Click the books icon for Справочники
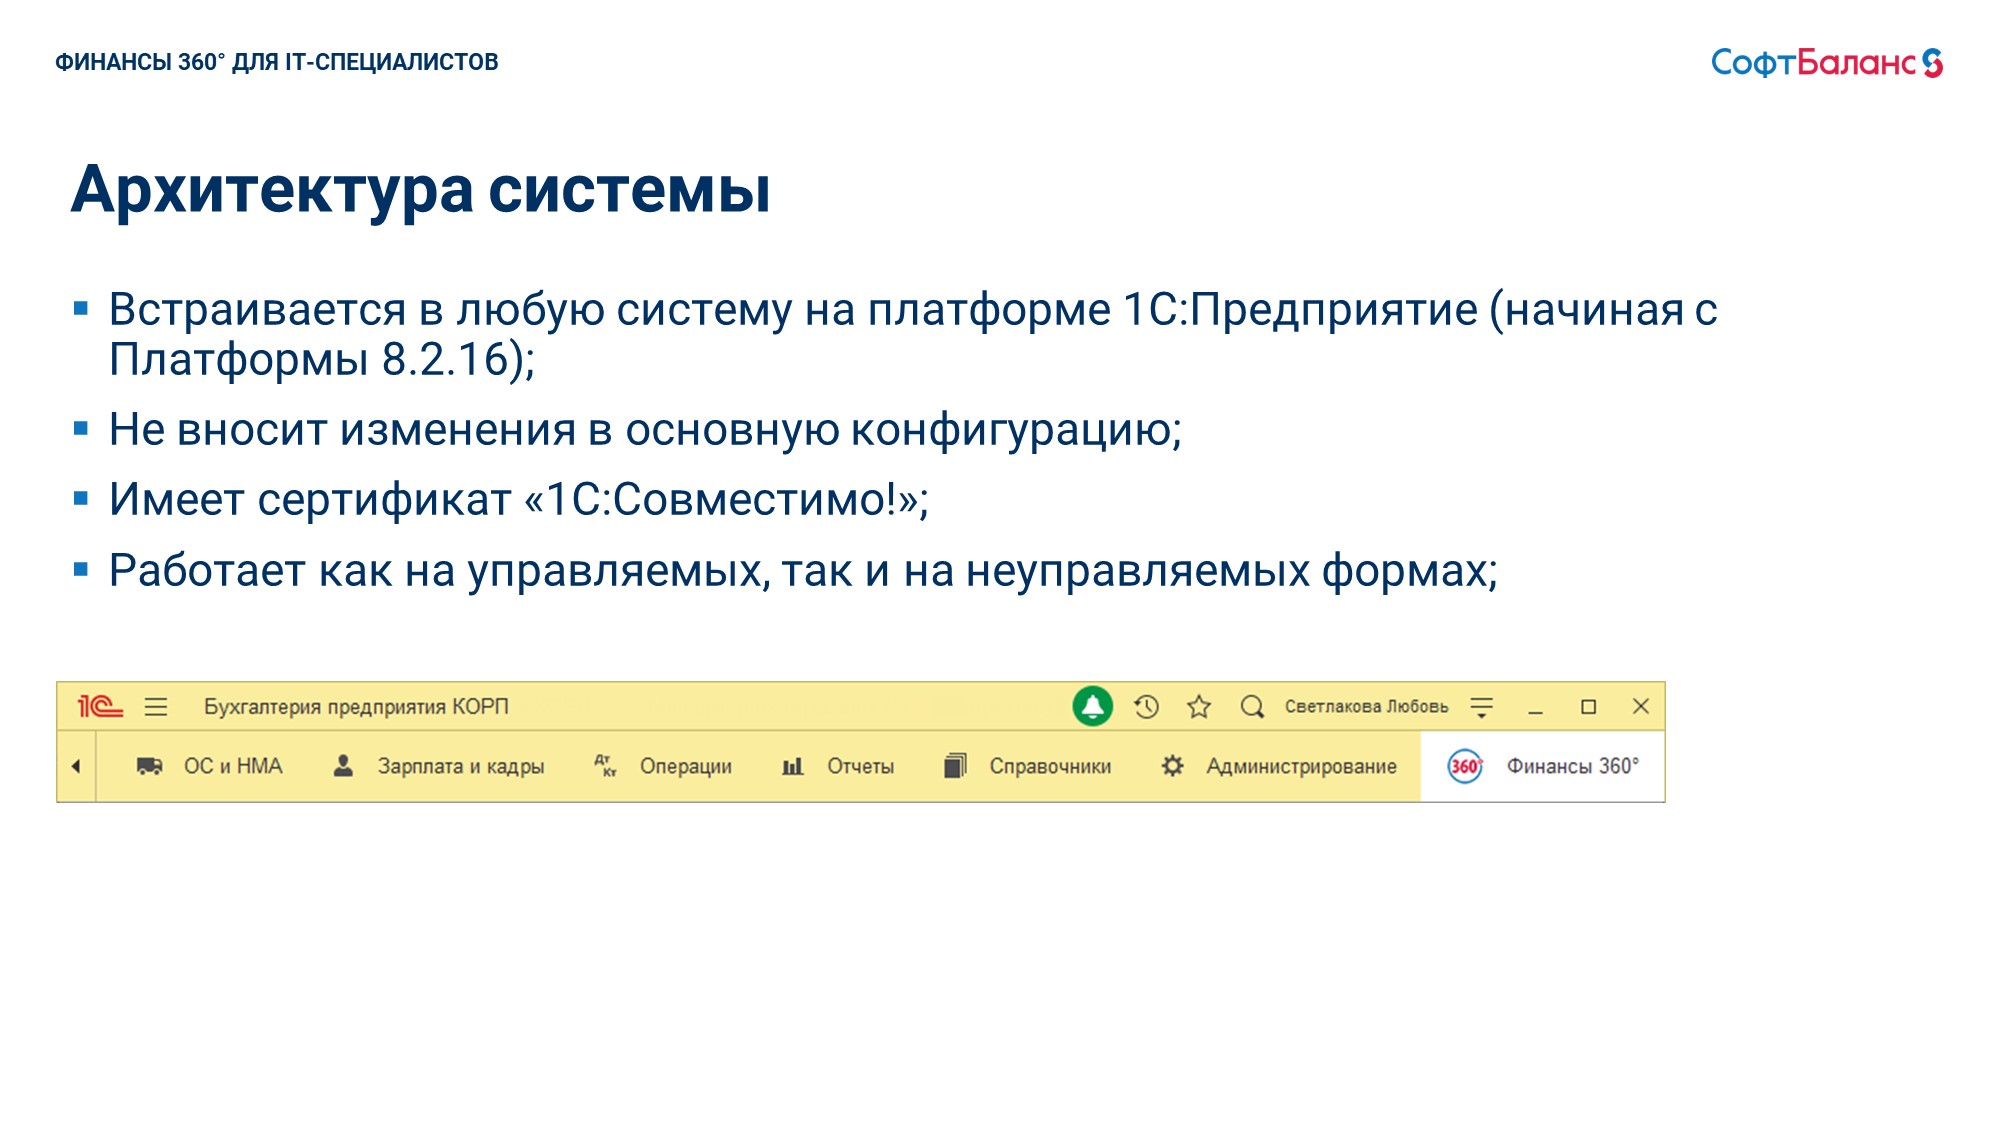 pos(955,766)
